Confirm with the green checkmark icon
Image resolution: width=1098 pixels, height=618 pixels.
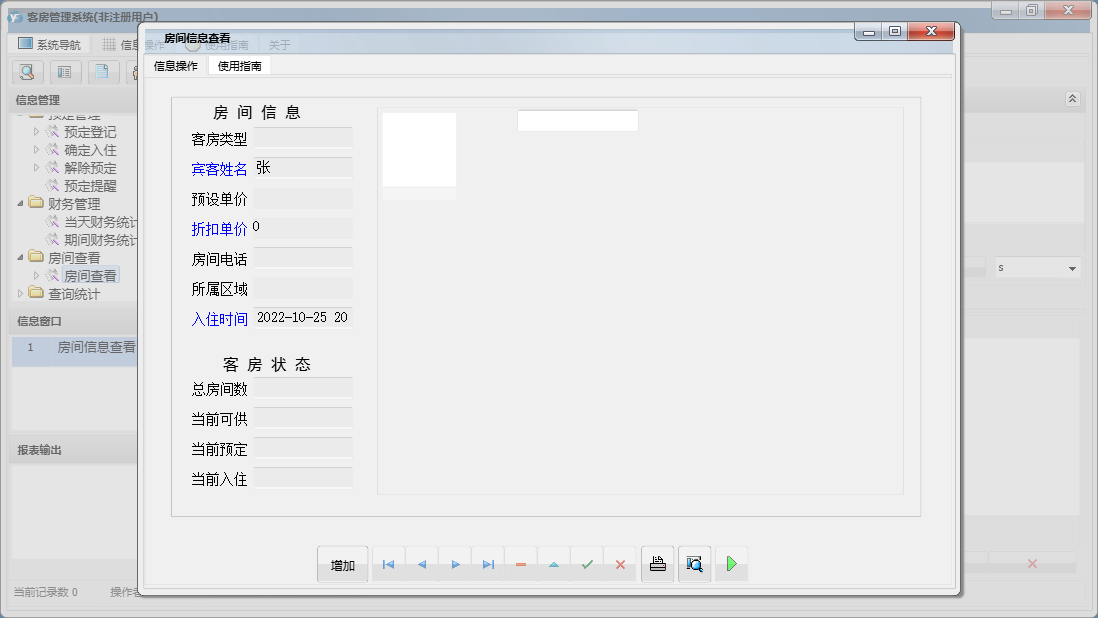click(587, 564)
